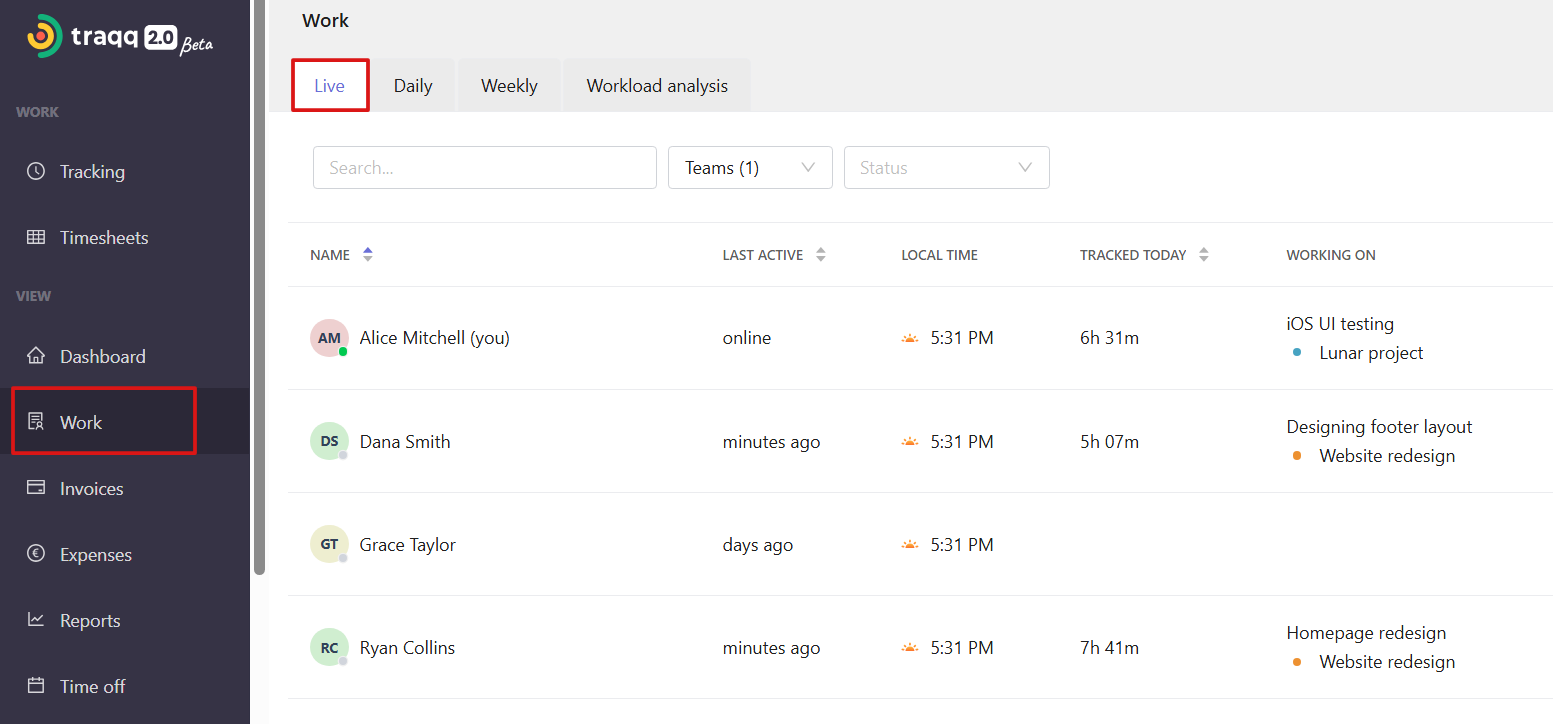Click the Working On column header
This screenshot has width=1553, height=724.
point(1331,255)
